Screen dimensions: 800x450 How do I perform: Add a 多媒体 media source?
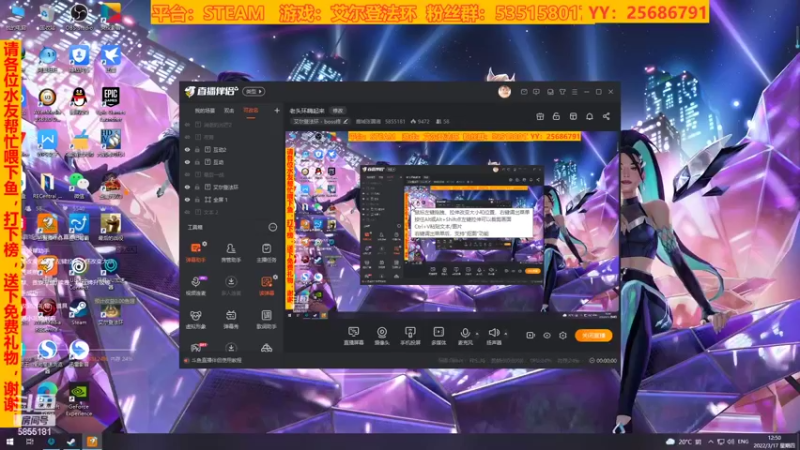438,336
